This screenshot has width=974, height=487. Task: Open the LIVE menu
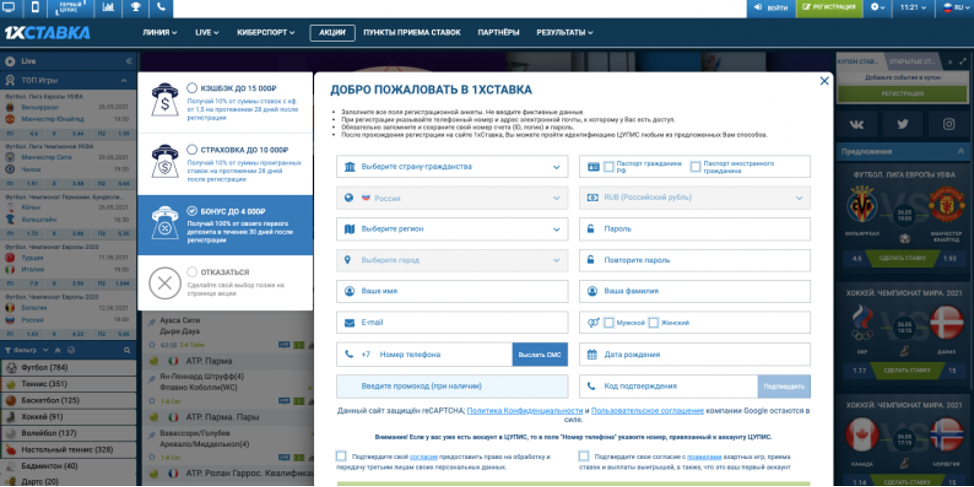pyautogui.click(x=207, y=33)
